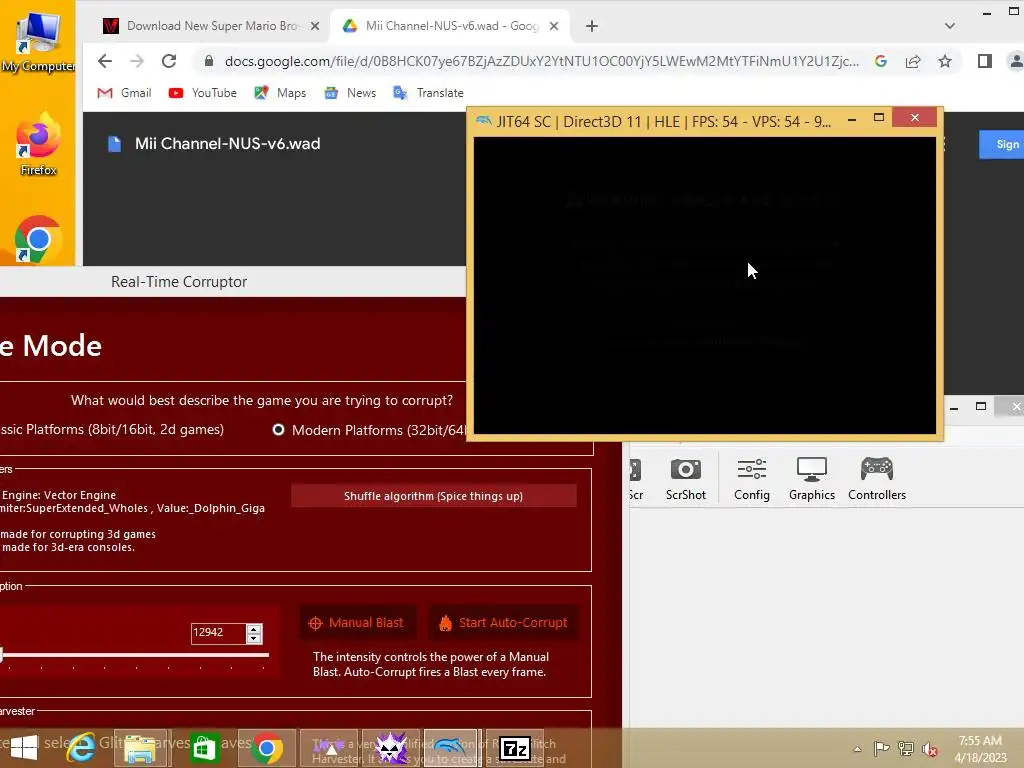
Task: Click the intensity value field showing 12942
Action: (x=217, y=632)
